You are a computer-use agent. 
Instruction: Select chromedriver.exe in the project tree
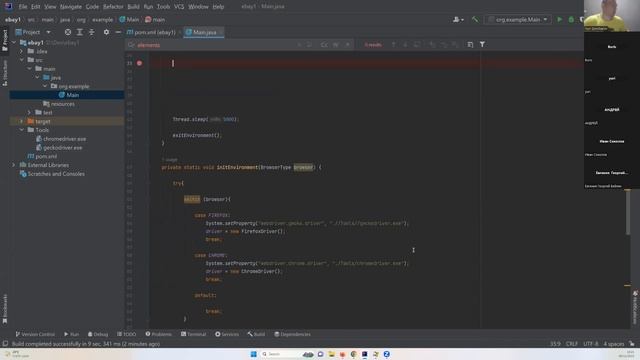click(x=61, y=139)
